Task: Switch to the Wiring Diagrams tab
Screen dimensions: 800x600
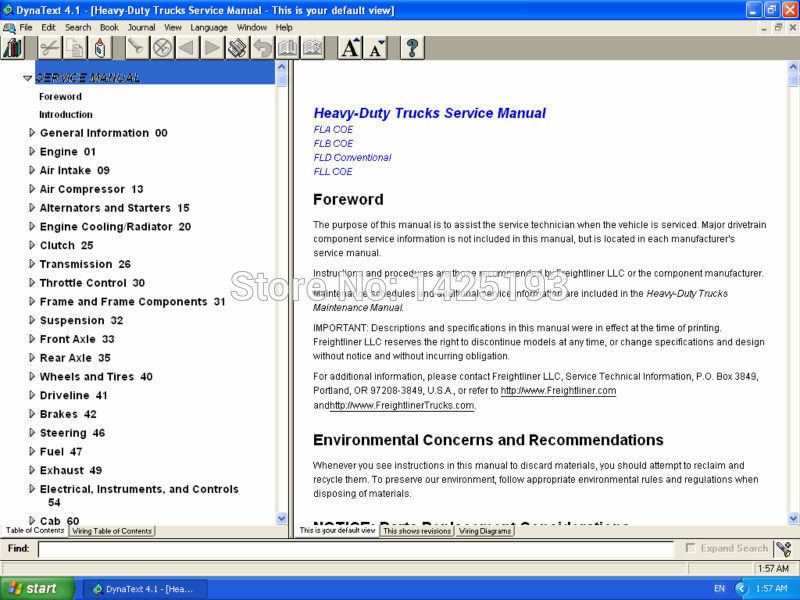Action: pyautogui.click(x=485, y=531)
